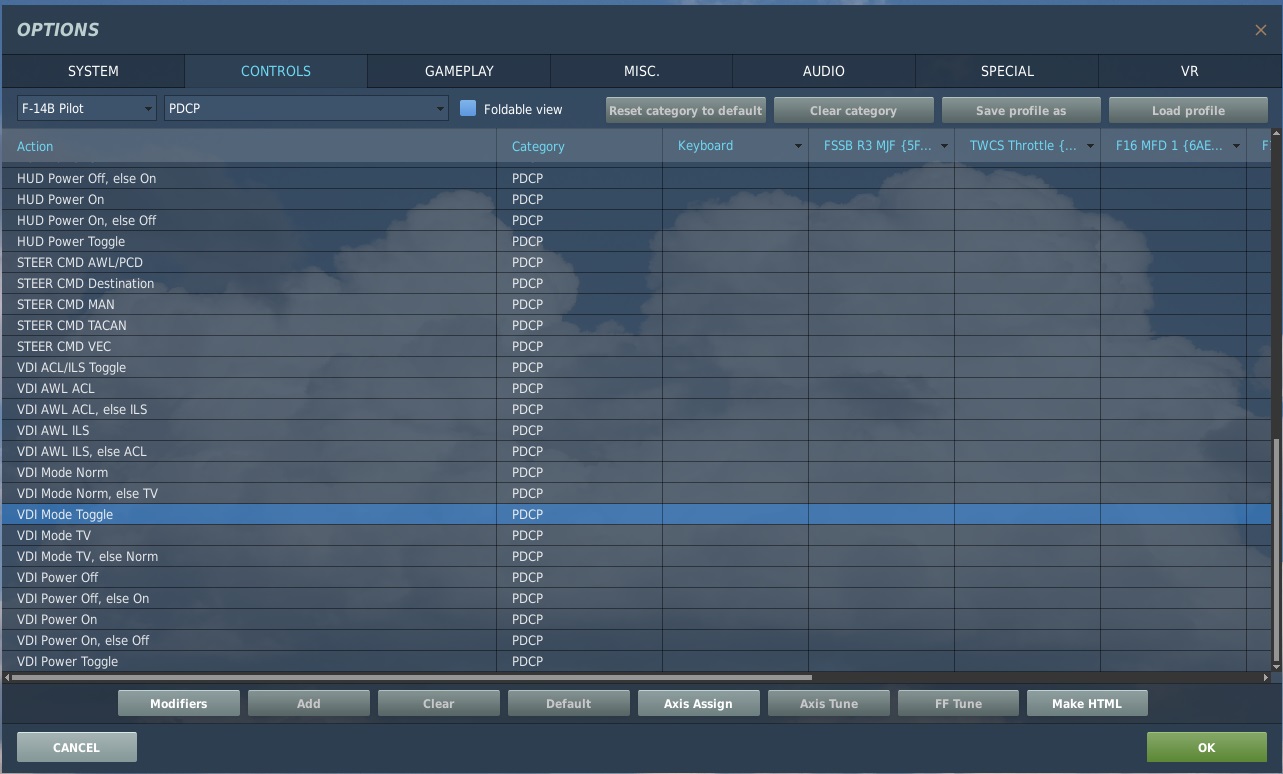1283x774 pixels.
Task: Select the HUD Power On, else Off row
Action: pos(636,220)
